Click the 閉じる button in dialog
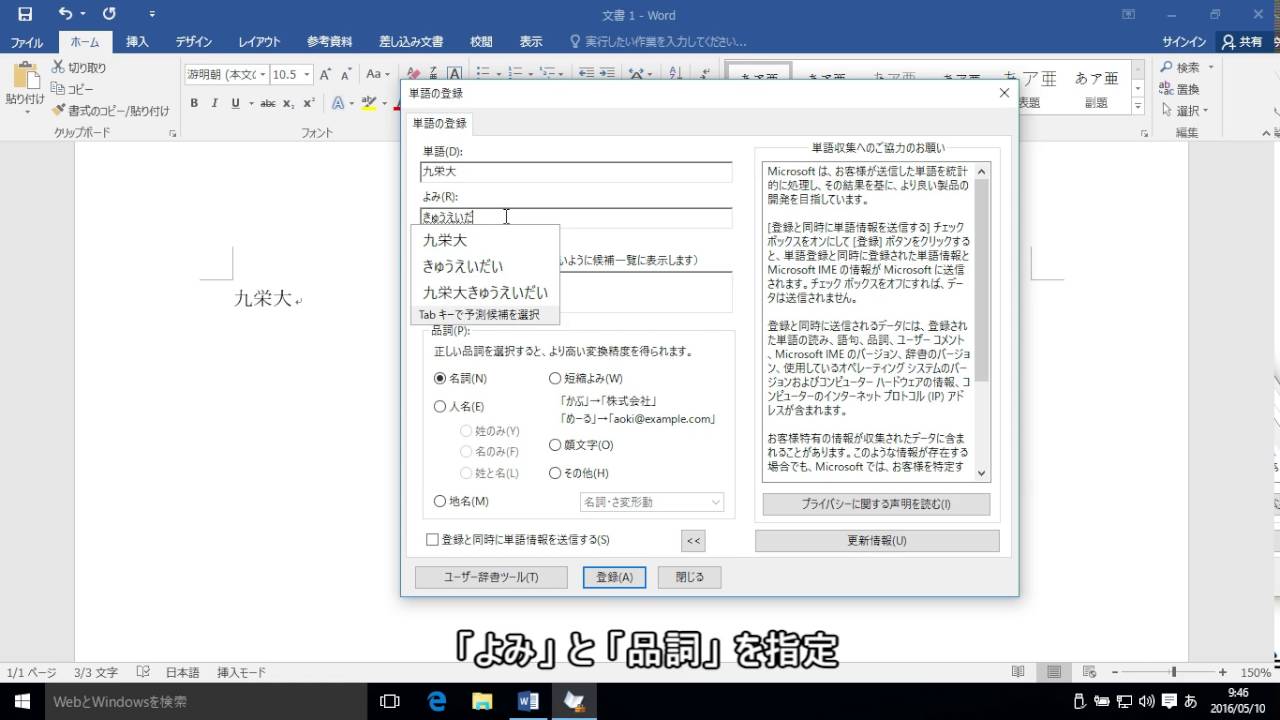Viewport: 1280px width, 720px height. [689, 577]
